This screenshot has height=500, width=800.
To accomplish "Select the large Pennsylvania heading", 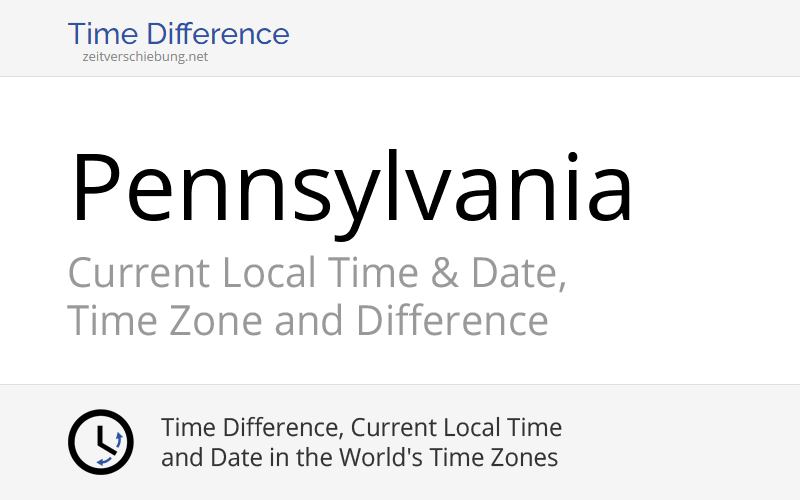I will coord(351,187).
